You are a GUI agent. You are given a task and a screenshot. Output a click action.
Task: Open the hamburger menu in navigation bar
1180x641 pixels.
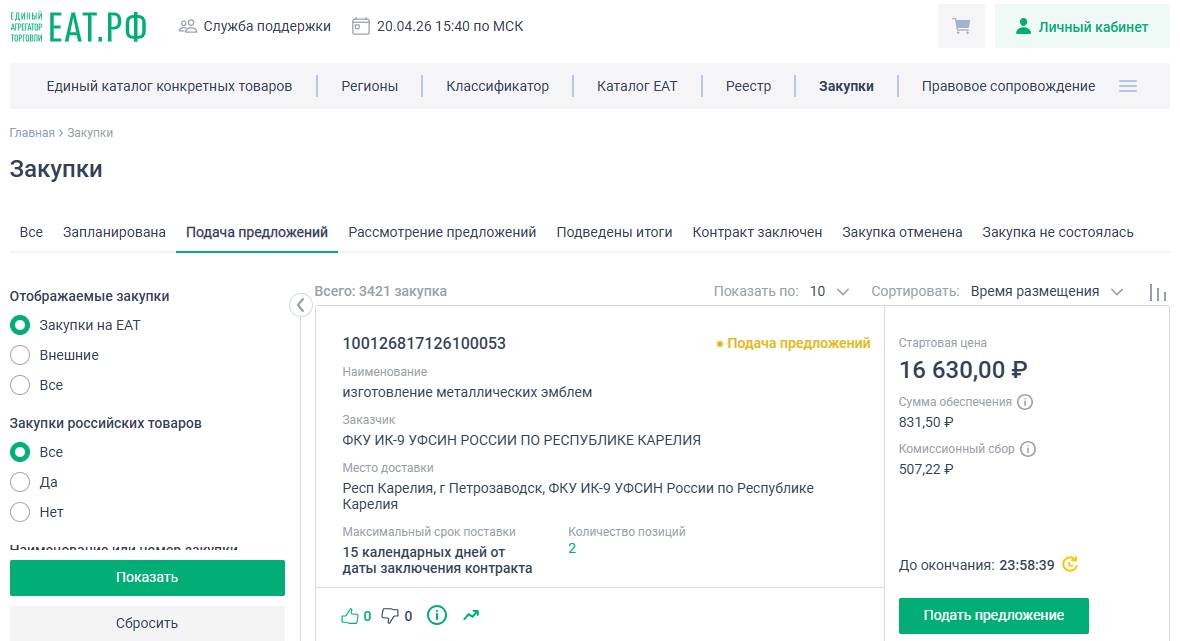click(1127, 87)
